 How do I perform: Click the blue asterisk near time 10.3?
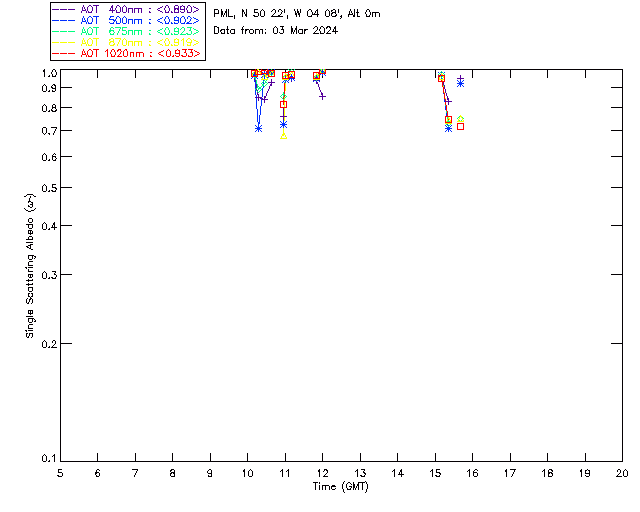click(258, 129)
